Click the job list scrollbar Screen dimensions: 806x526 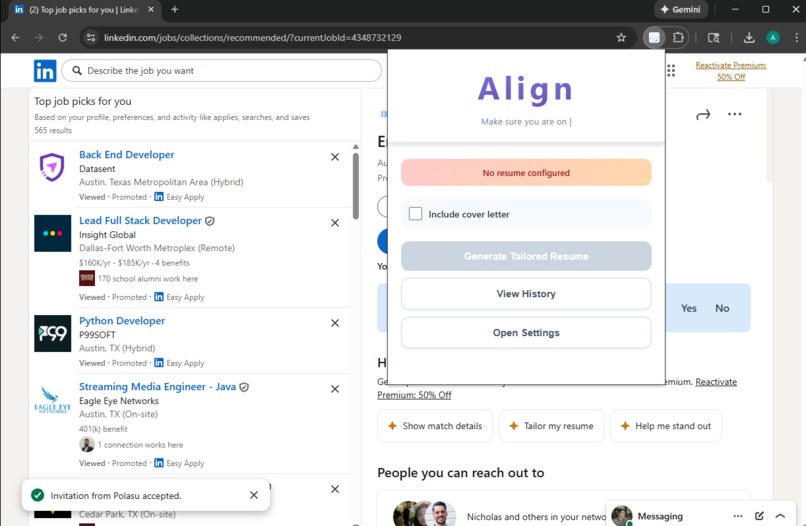click(356, 186)
